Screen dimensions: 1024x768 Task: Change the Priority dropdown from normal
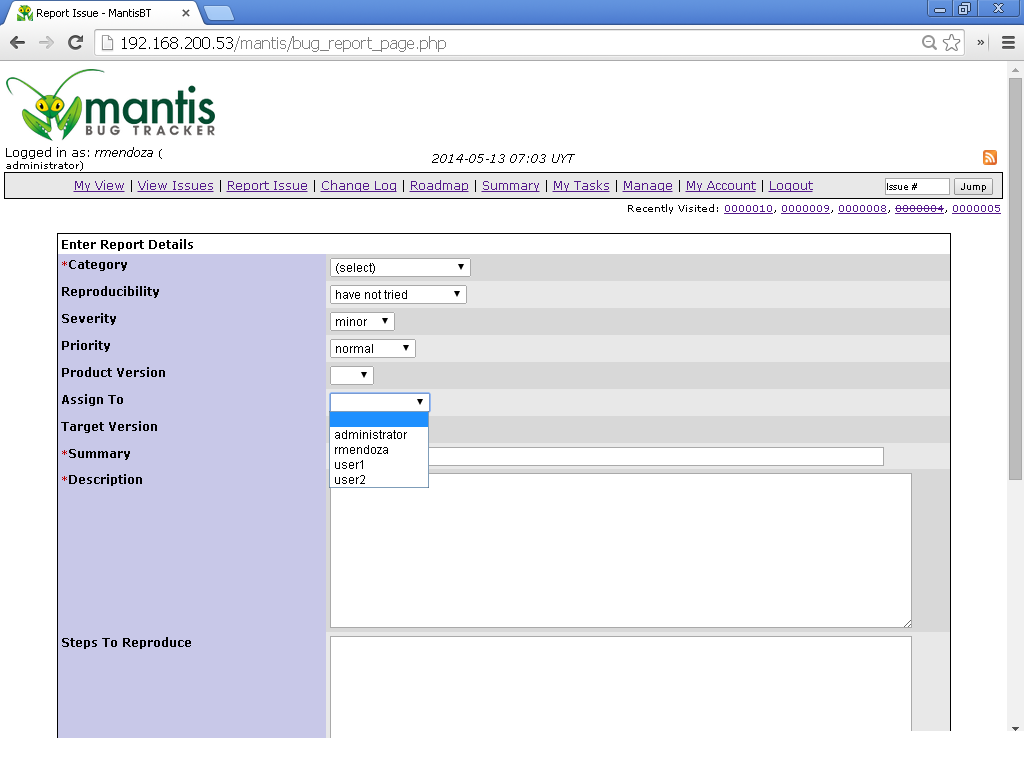tap(372, 349)
